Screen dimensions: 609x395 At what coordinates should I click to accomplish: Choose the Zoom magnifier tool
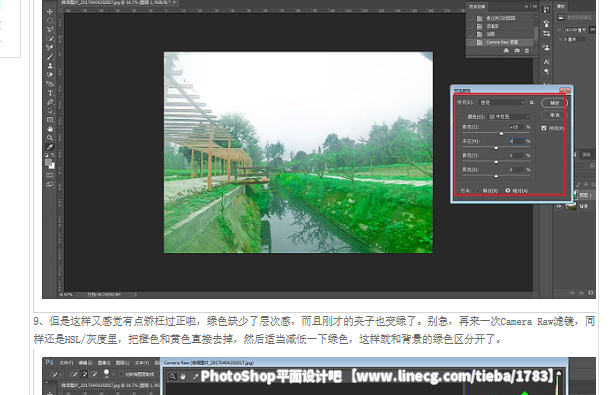click(50, 138)
